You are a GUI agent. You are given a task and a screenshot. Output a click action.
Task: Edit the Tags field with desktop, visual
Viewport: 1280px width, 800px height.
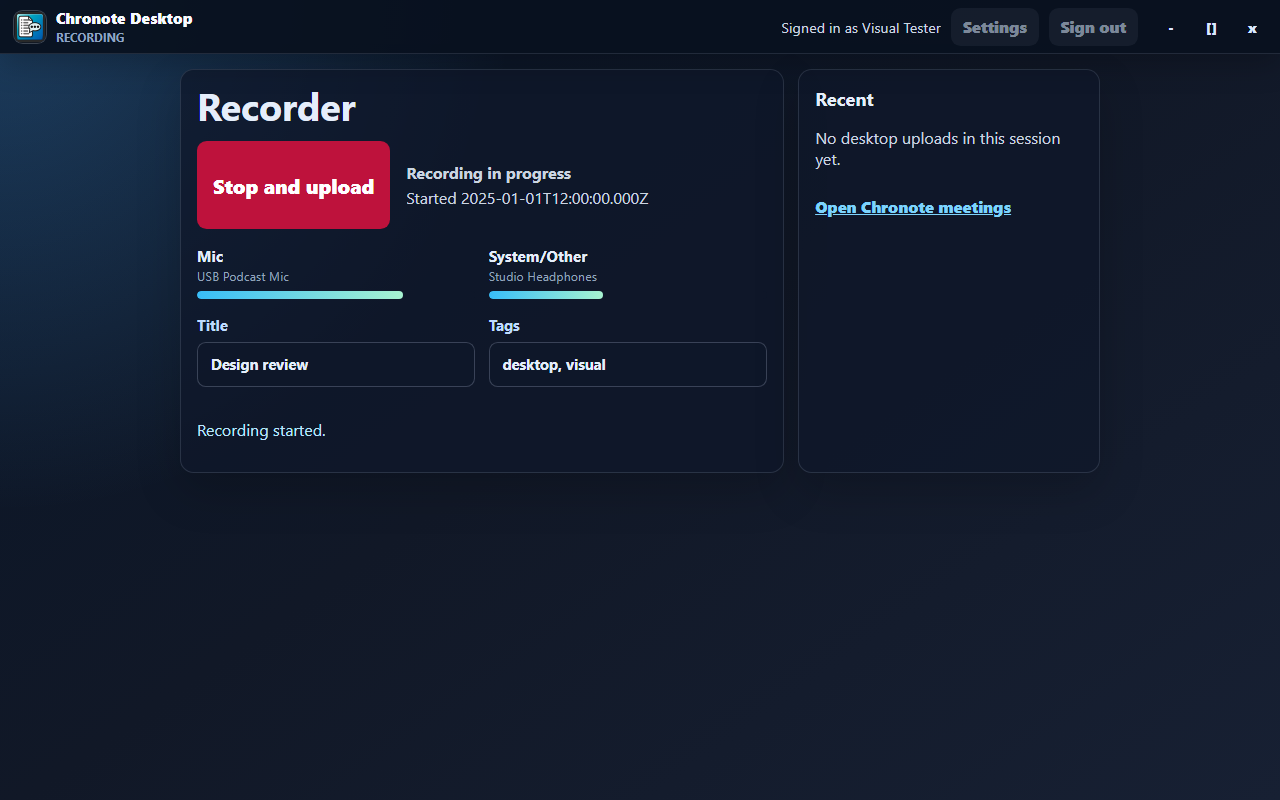tap(628, 365)
